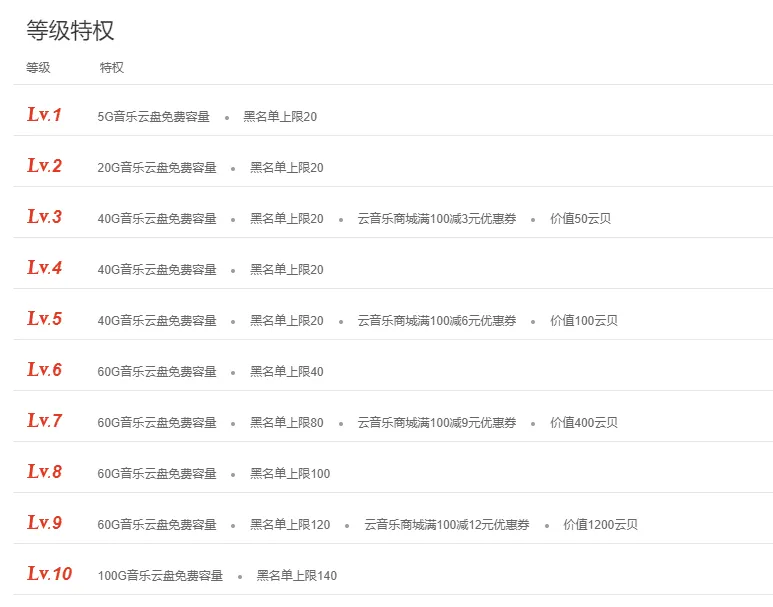Click the Lv.2 level badge
The image size is (773, 607).
44,166
